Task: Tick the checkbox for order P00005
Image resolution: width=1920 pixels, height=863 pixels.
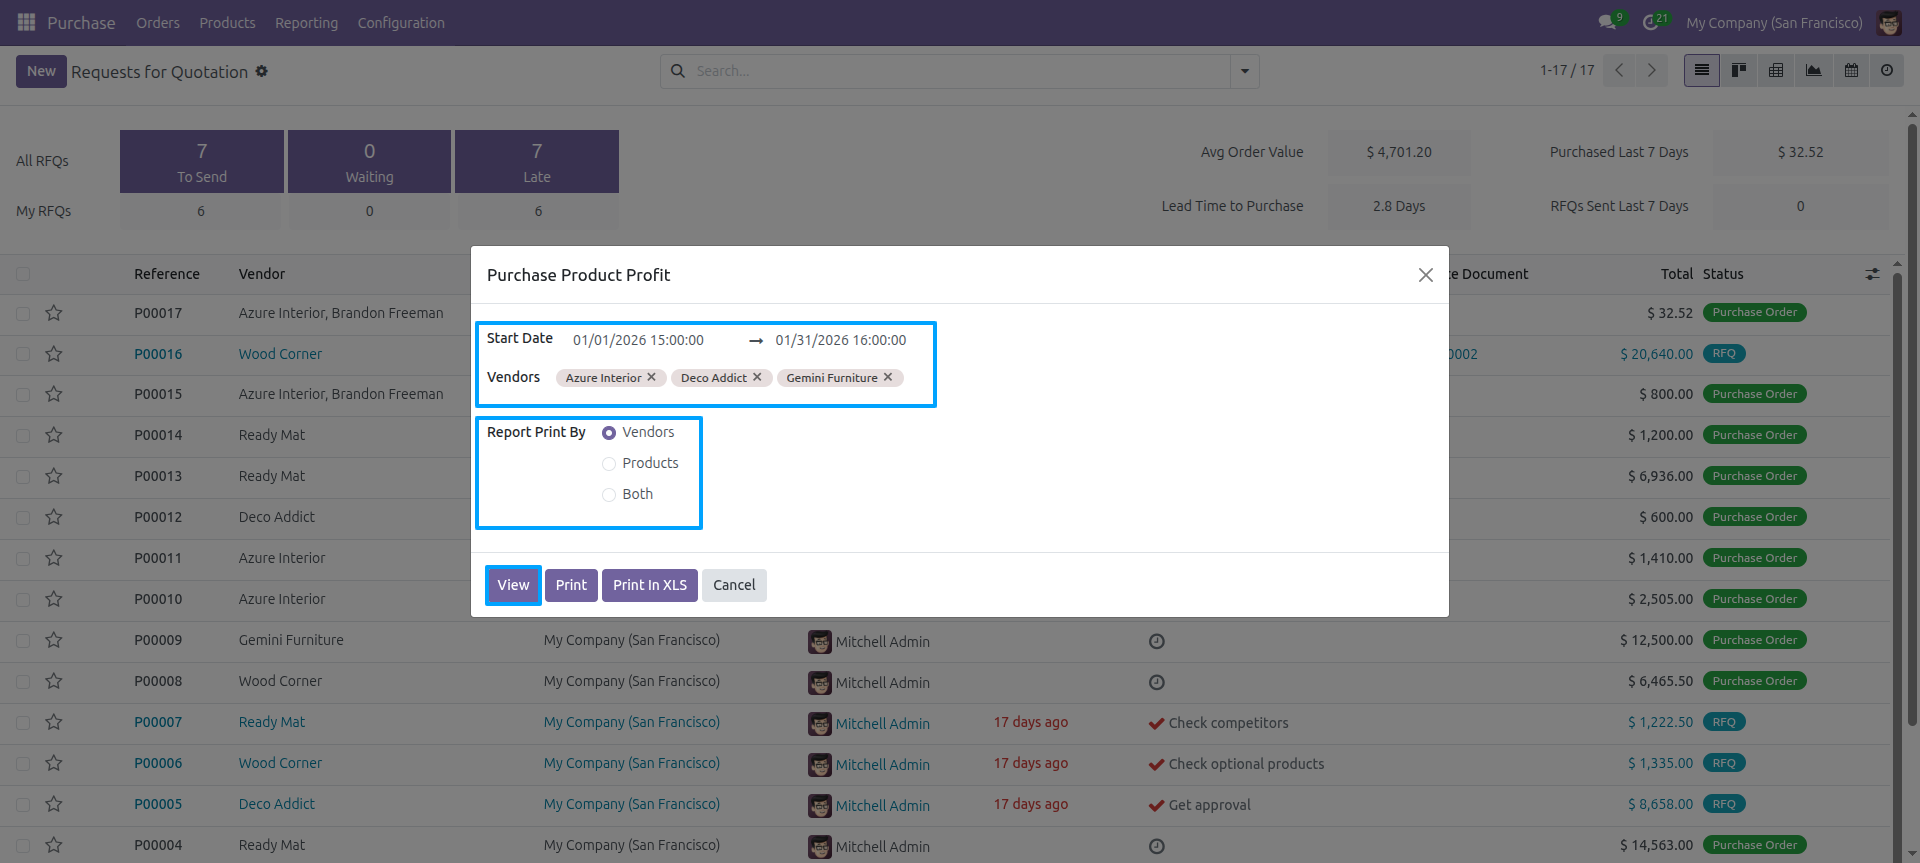Action: [23, 805]
